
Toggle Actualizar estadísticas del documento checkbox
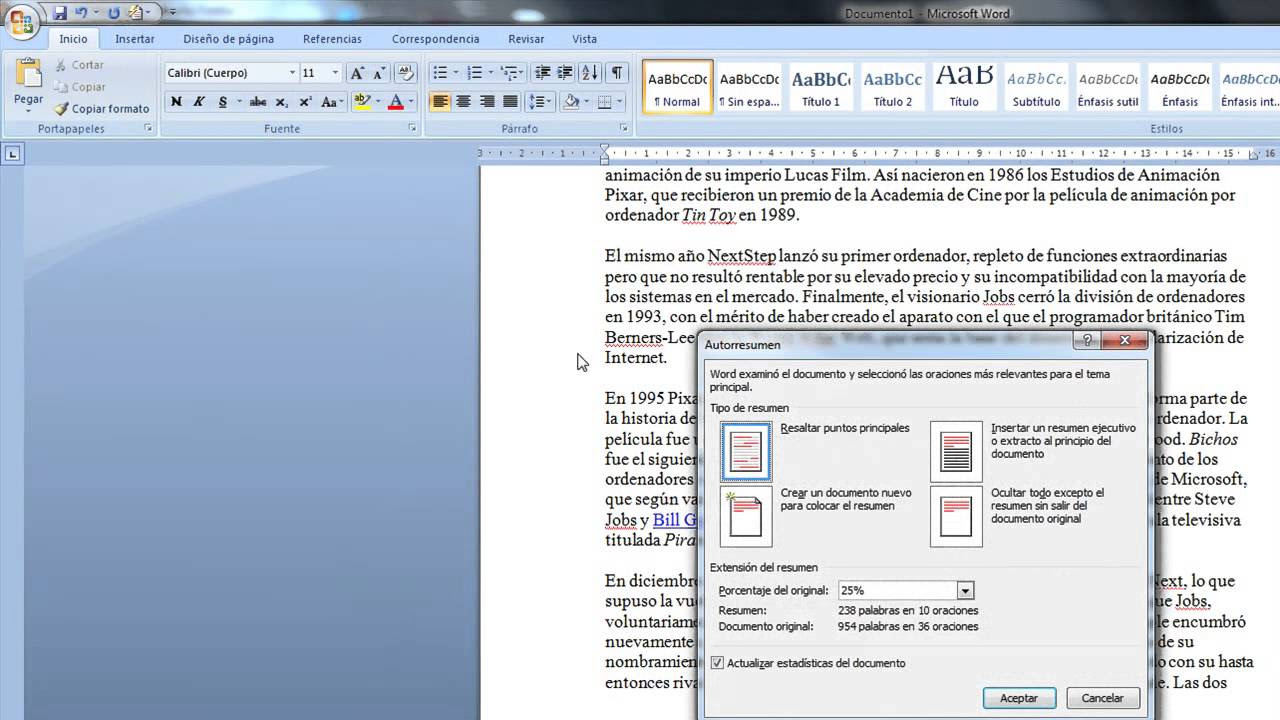[717, 663]
